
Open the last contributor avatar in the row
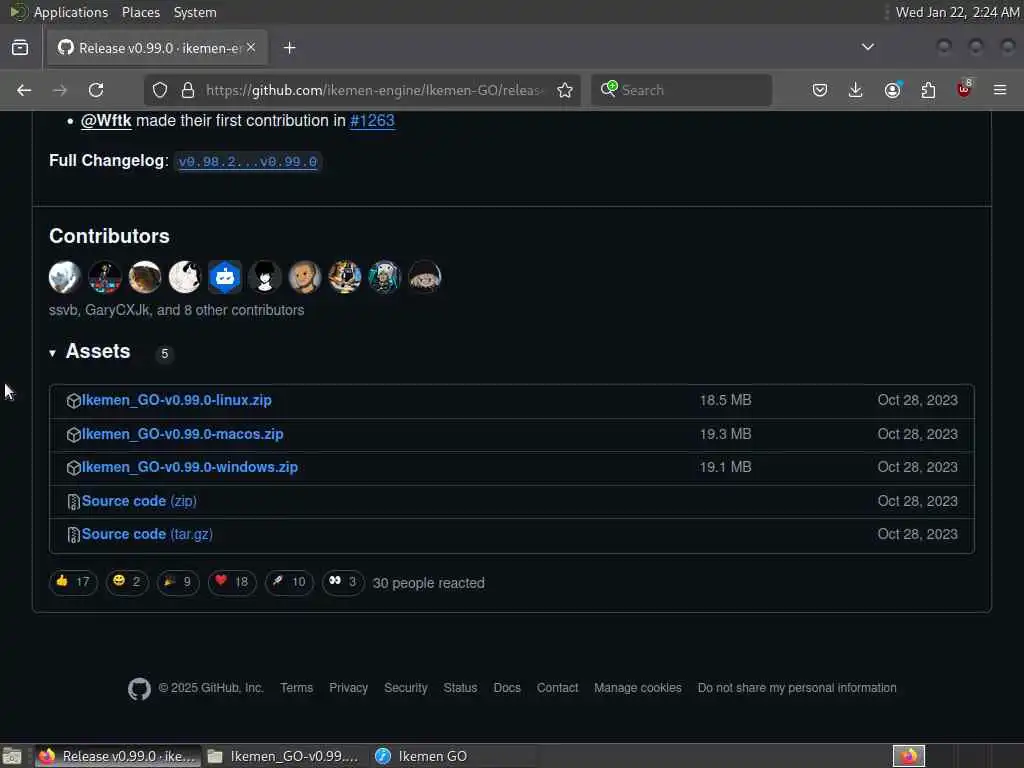click(424, 277)
